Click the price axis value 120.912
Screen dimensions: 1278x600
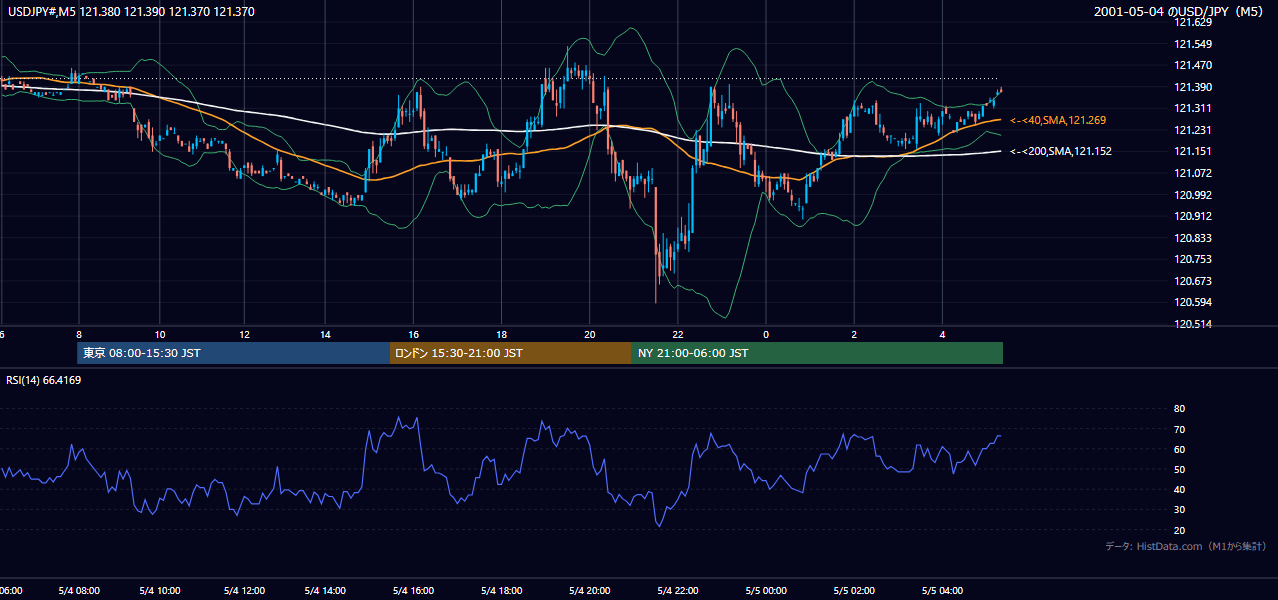pyautogui.click(x=1192, y=217)
